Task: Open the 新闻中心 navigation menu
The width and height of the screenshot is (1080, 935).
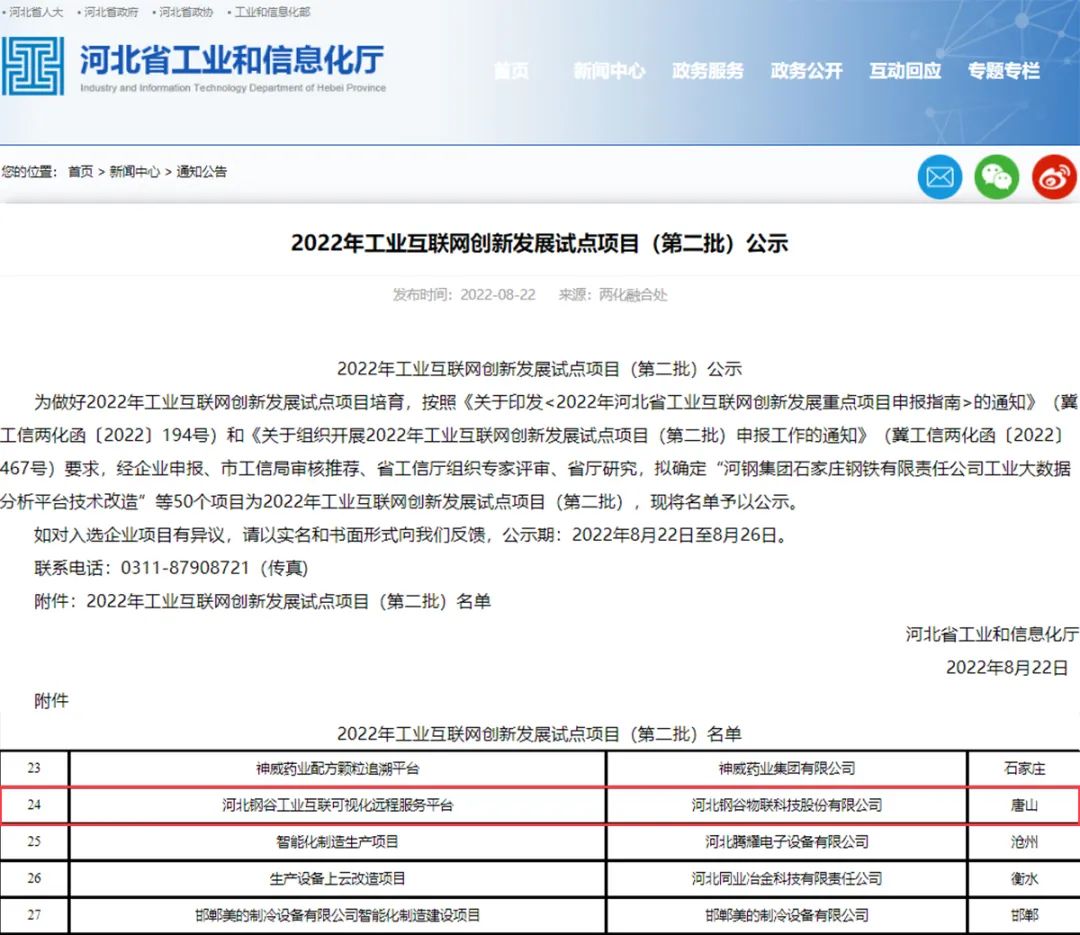Action: tap(610, 71)
